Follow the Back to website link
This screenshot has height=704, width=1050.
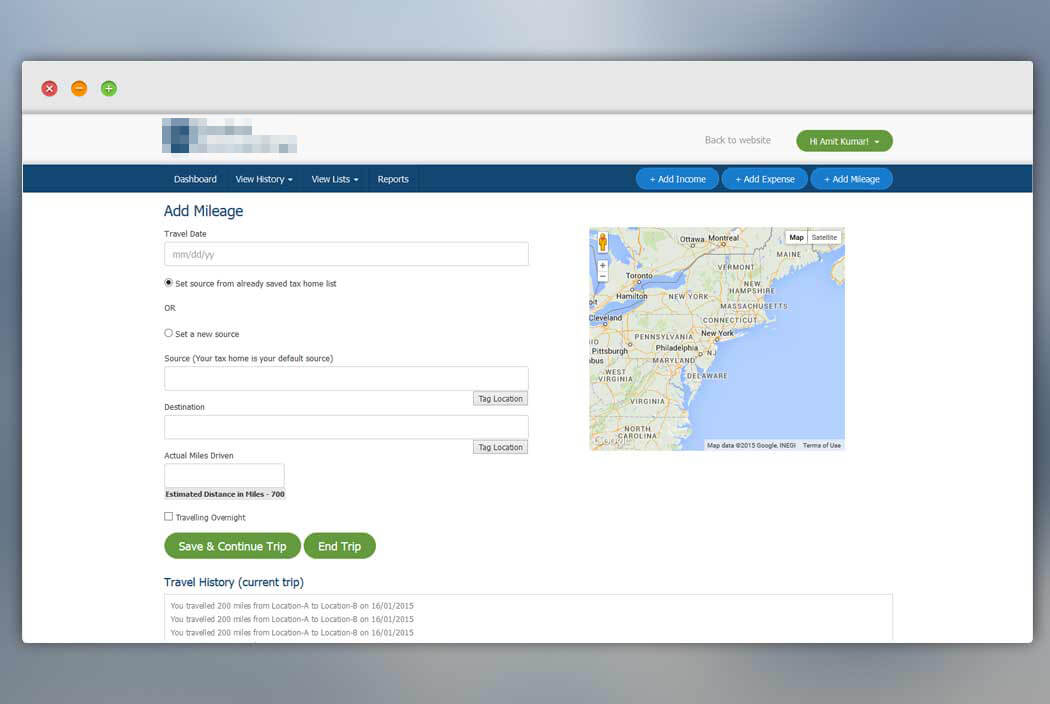[737, 140]
